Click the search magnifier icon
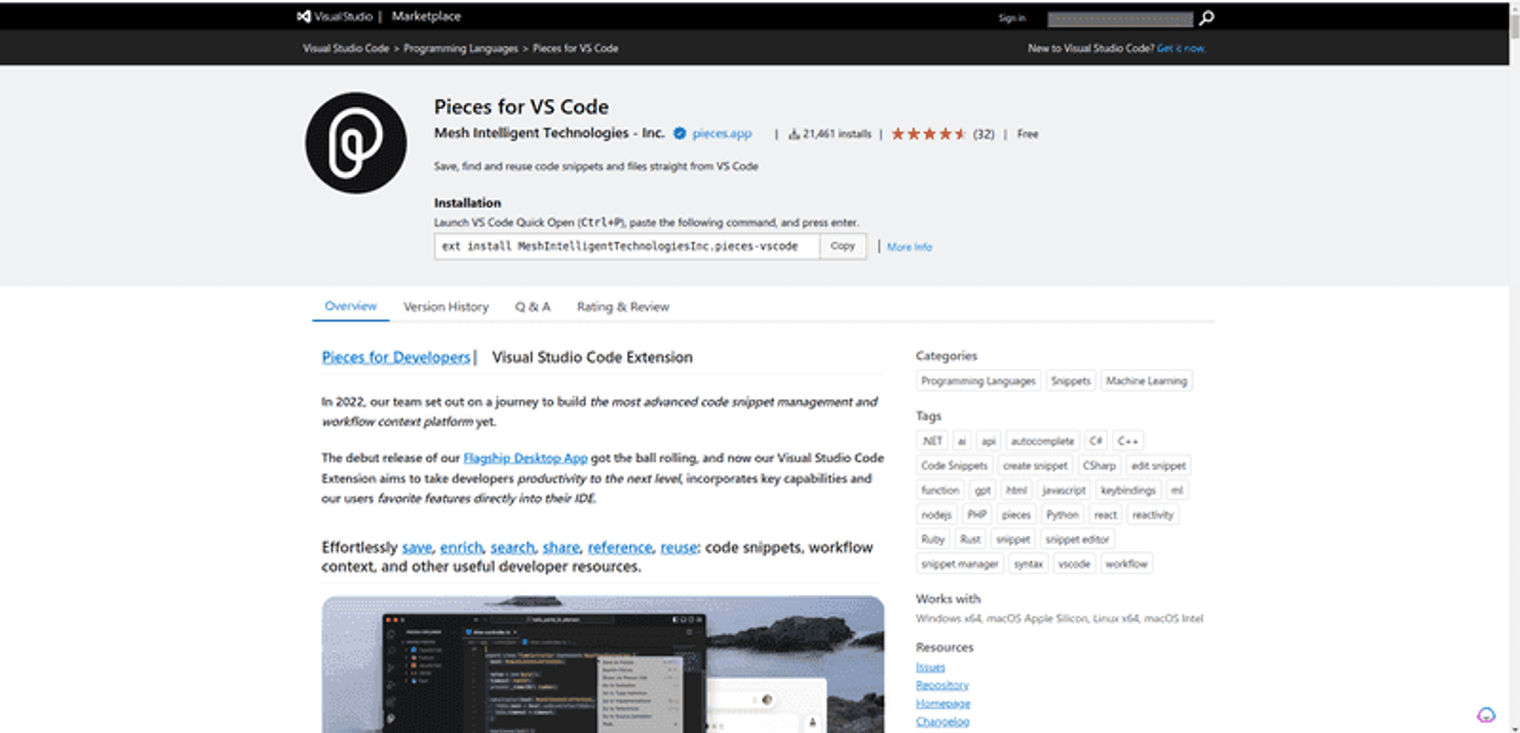Image resolution: width=1520 pixels, height=733 pixels. pos(1207,18)
